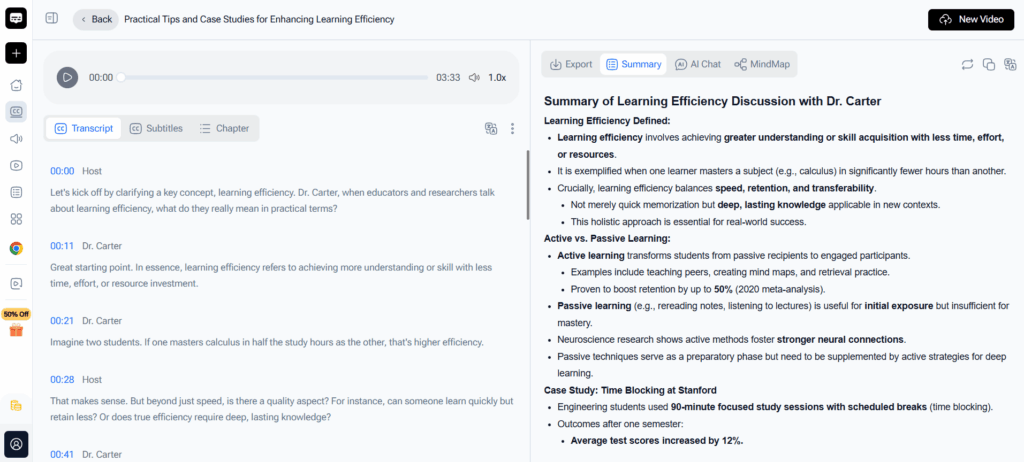Image resolution: width=1024 pixels, height=462 pixels.
Task: Click the audio progress bar
Action: (275, 77)
